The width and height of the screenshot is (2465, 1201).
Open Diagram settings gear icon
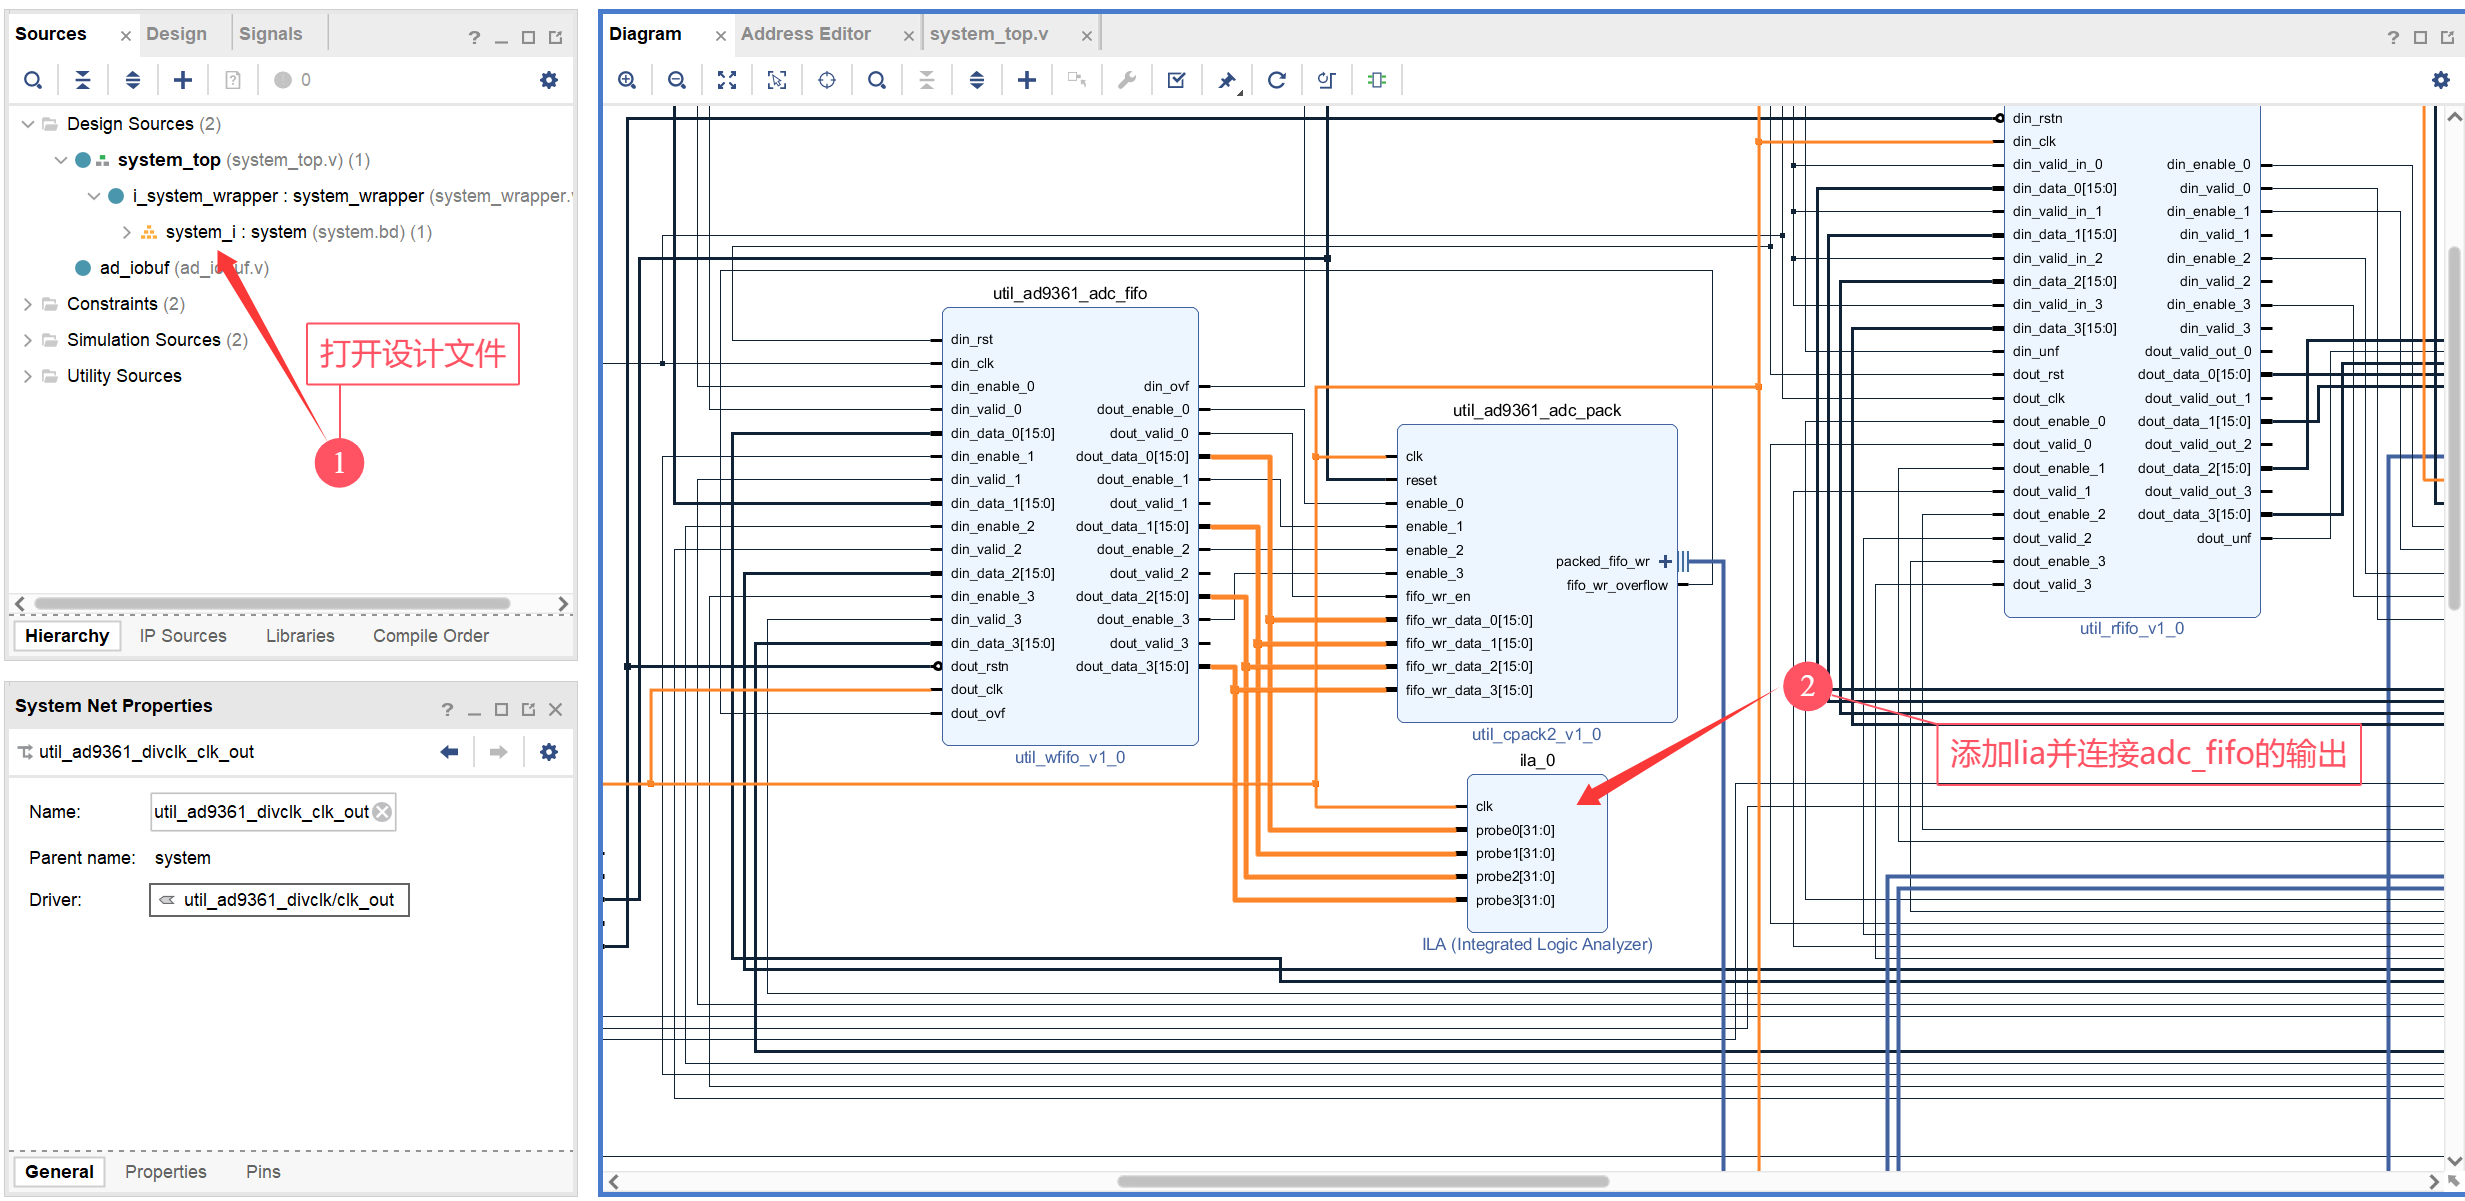[2441, 80]
